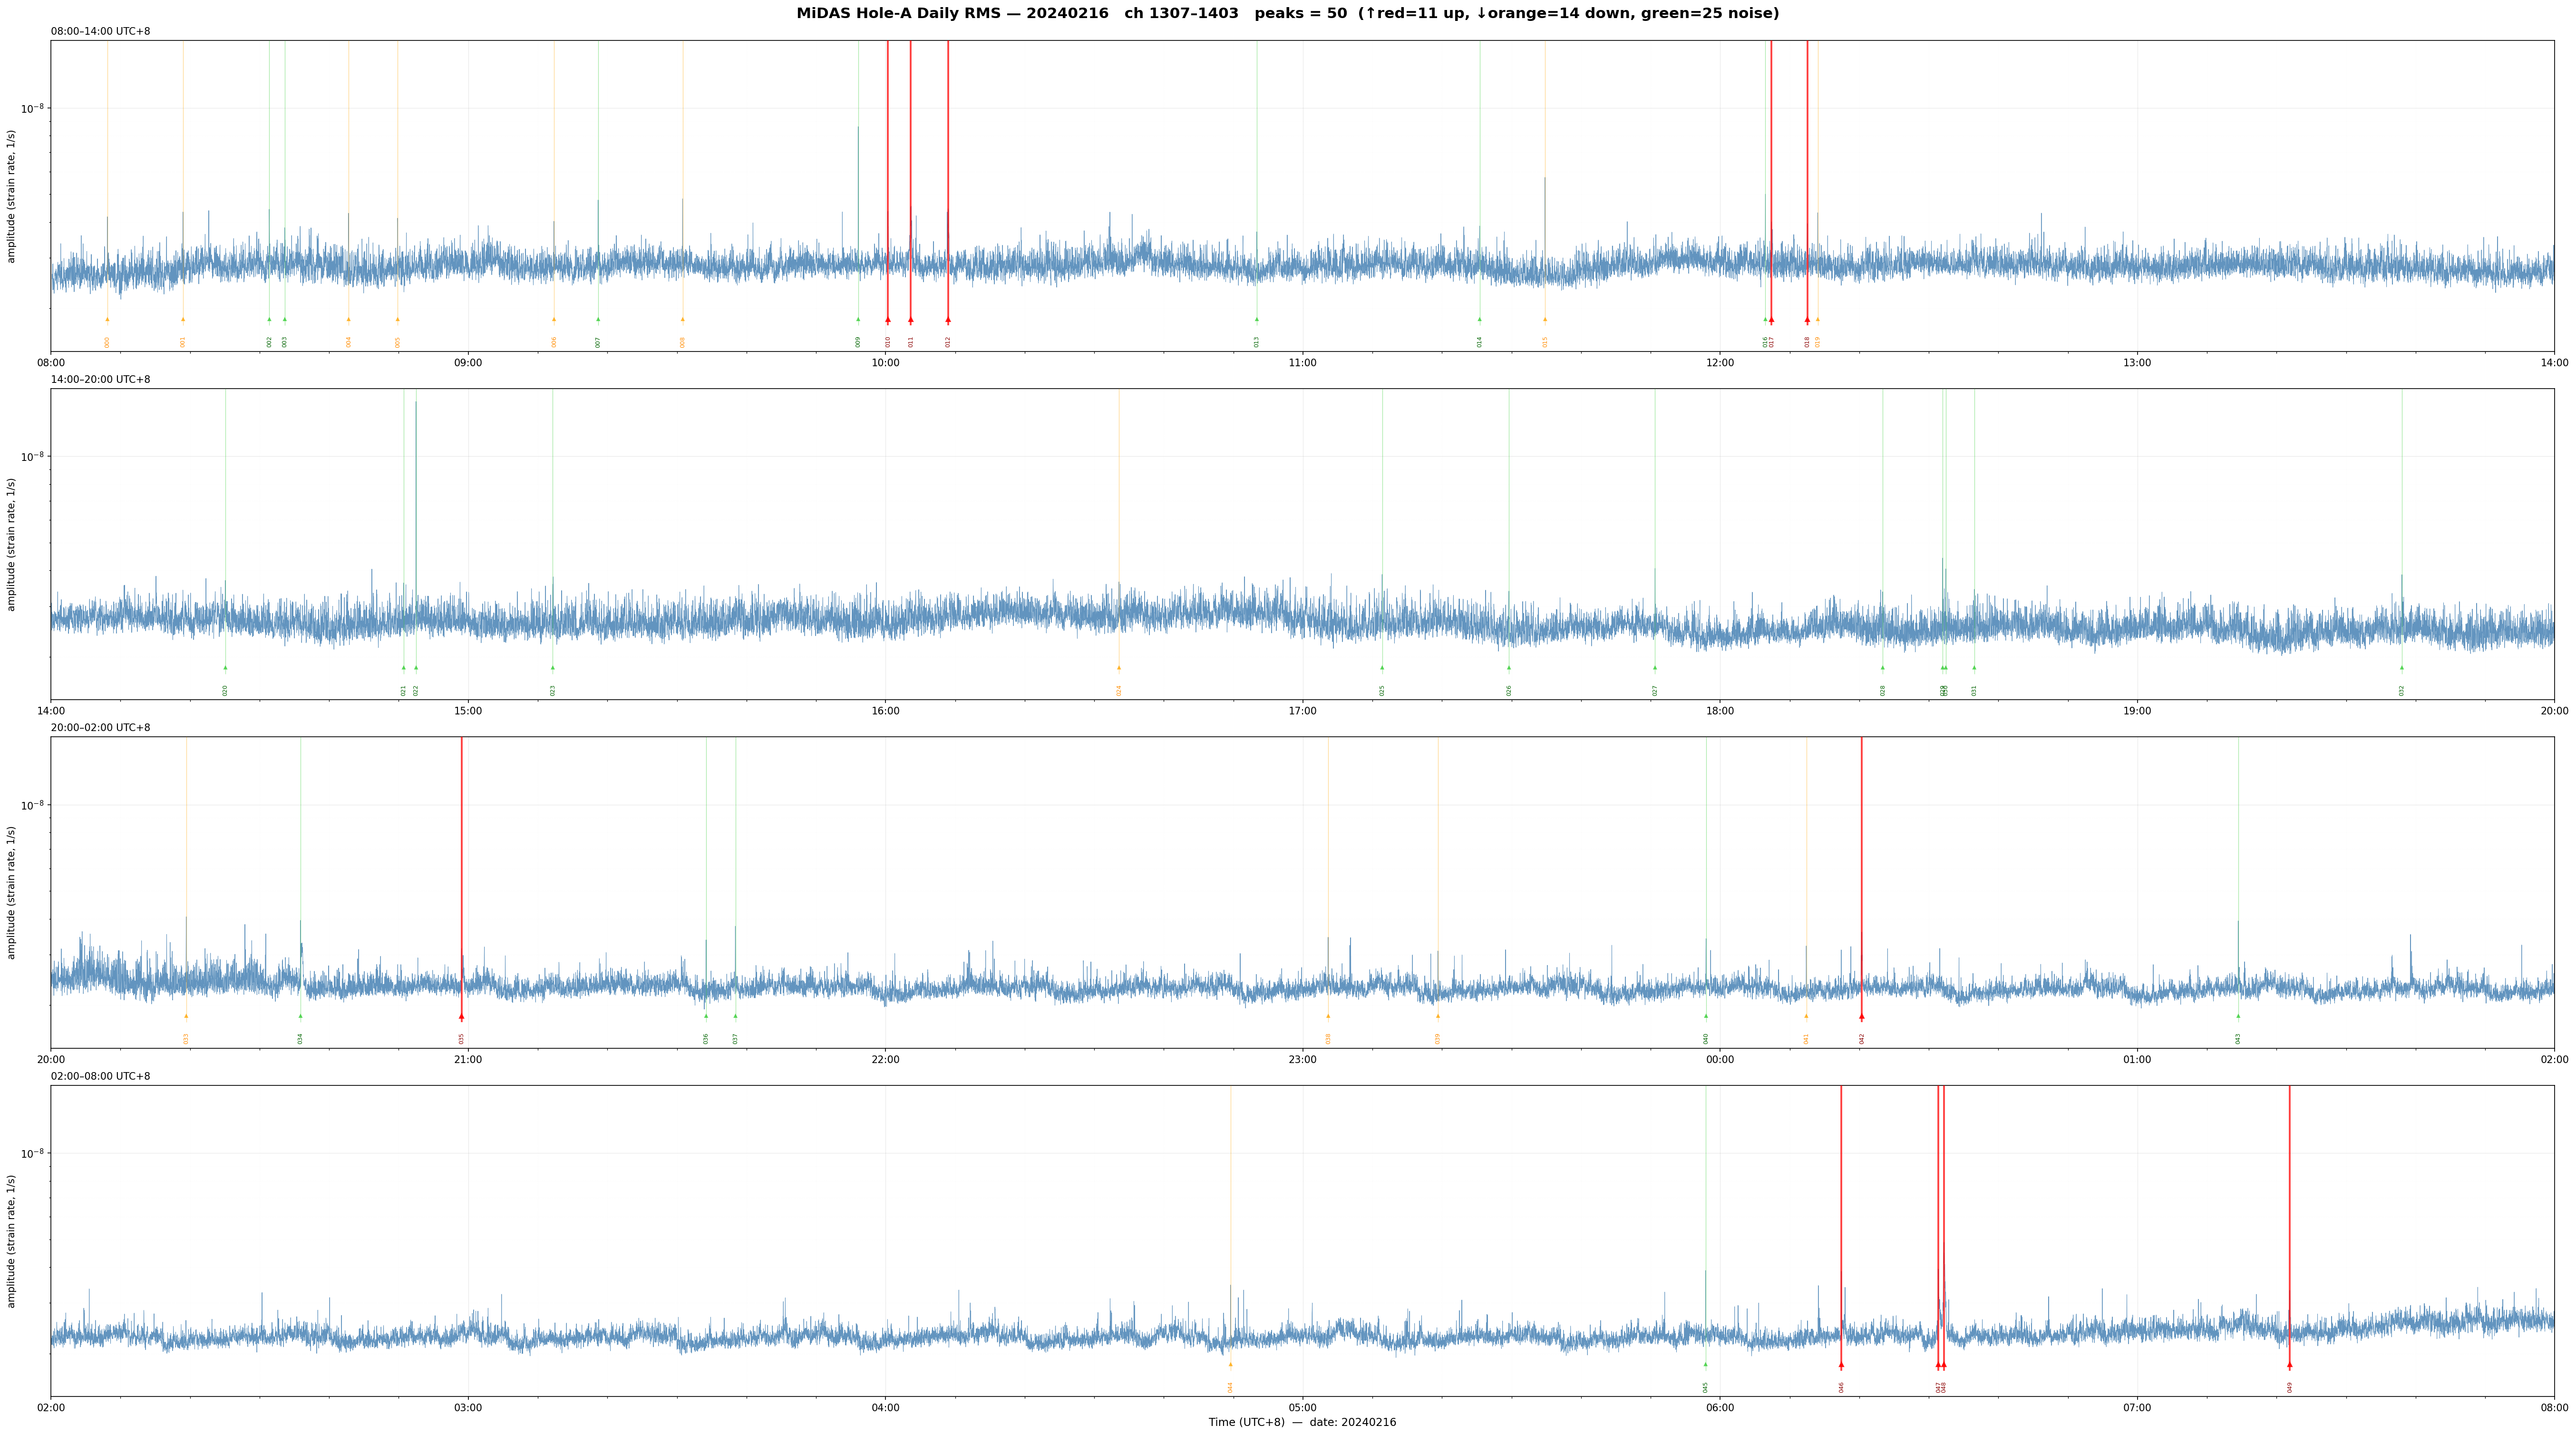Viewport: 2576px width, 1435px height.
Task: Select green noise marker 025
Action: [1382, 668]
